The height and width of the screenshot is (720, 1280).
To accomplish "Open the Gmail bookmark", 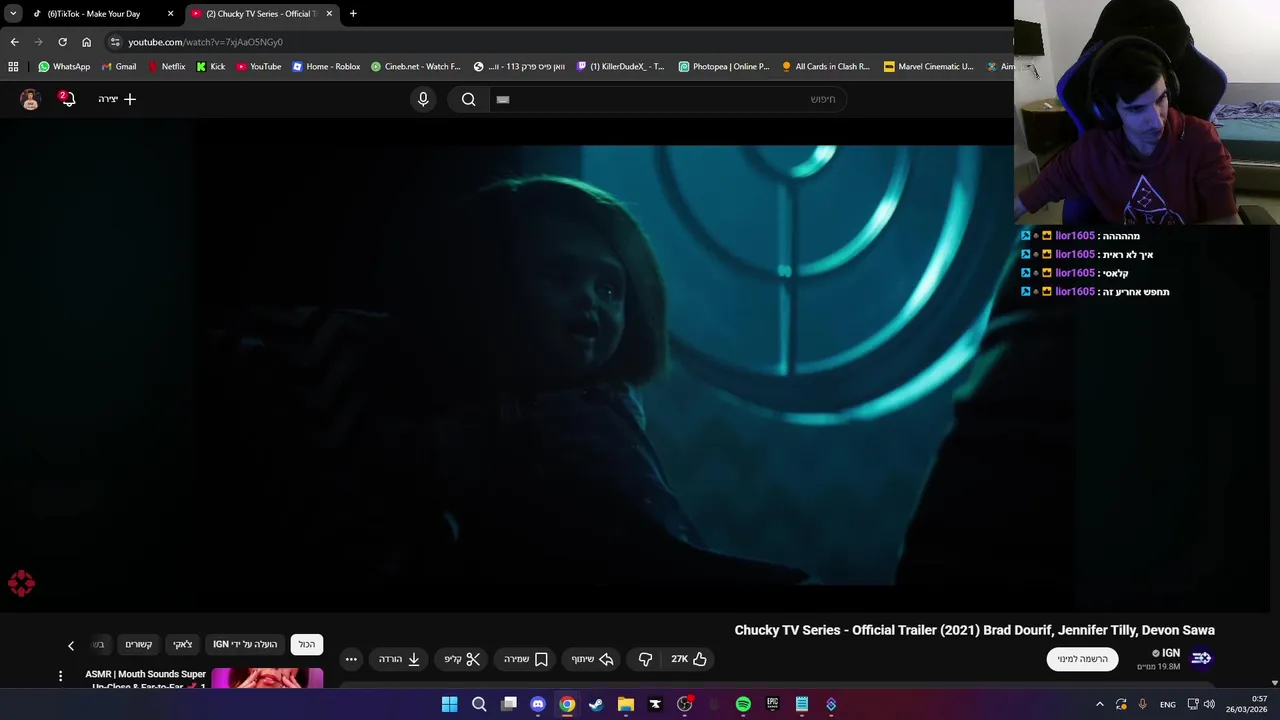I will click(119, 67).
